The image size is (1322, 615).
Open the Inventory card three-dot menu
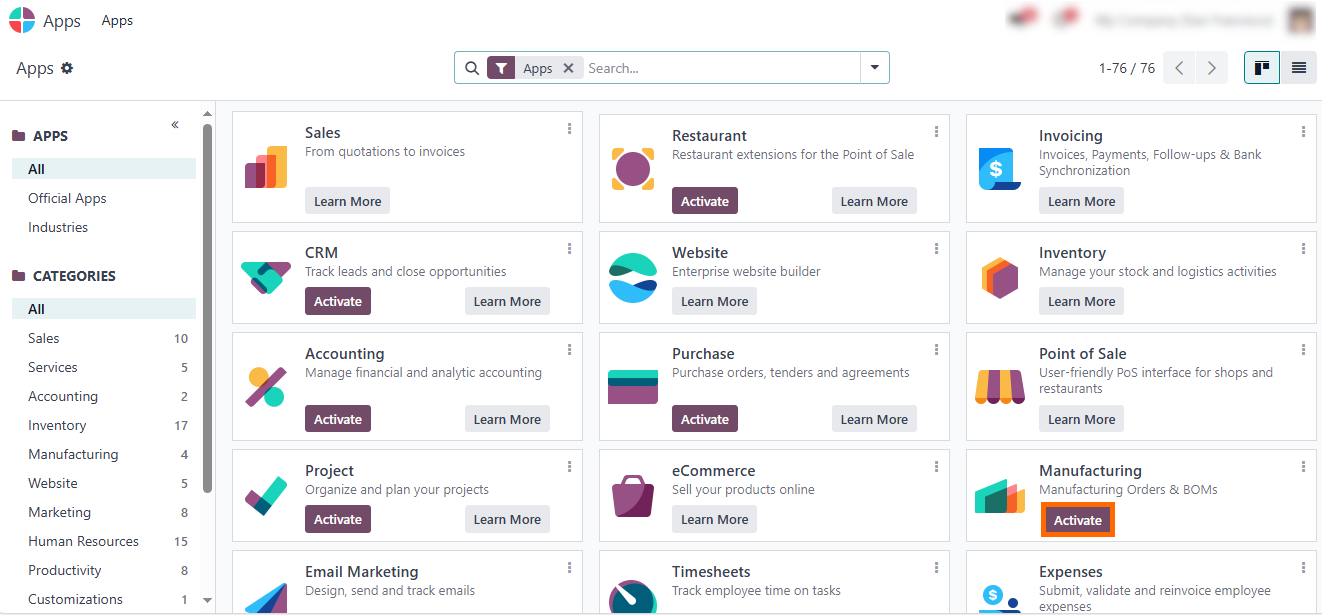point(1304,249)
